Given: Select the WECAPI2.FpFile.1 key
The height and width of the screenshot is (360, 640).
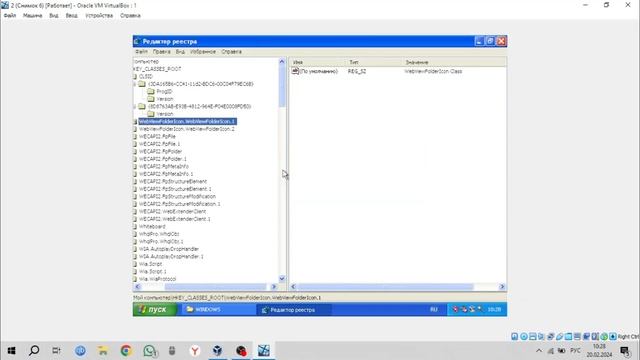Looking at the screenshot, I should [159, 144].
